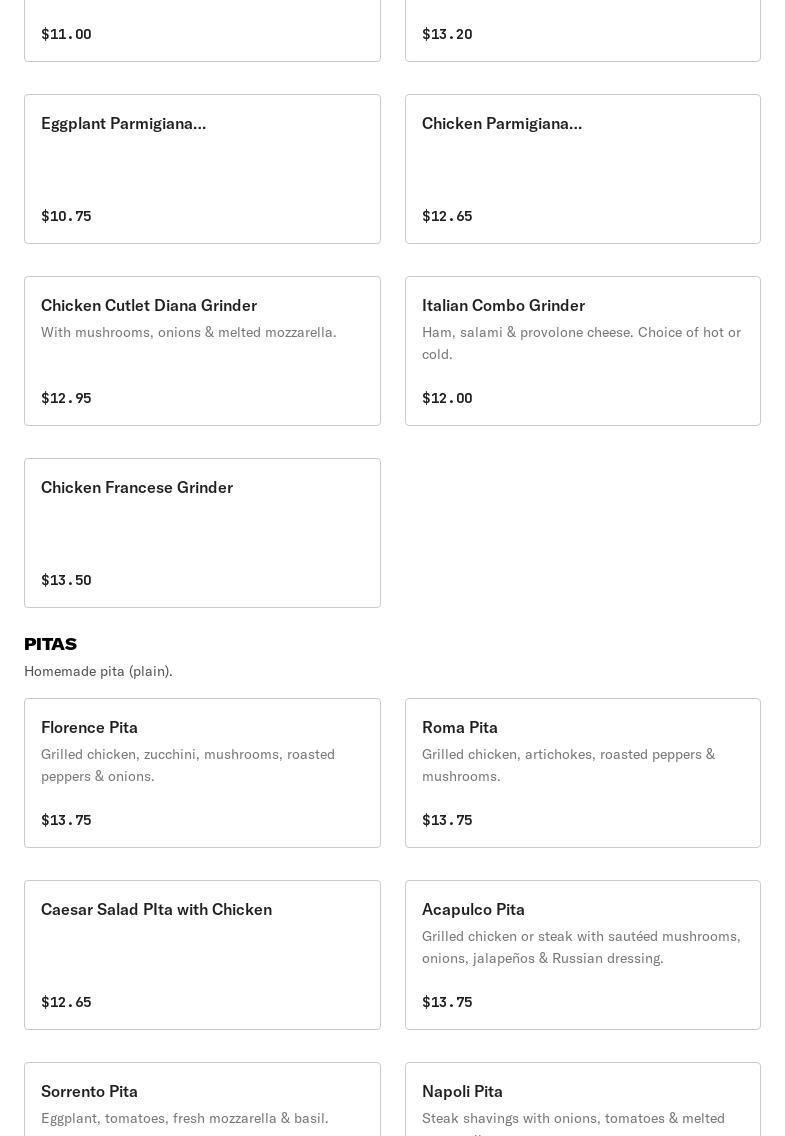Viewport: 785px width, 1136px height.
Task: Click the $12.95 price on Chicken Cutlet Diana
Action: coord(66,399)
